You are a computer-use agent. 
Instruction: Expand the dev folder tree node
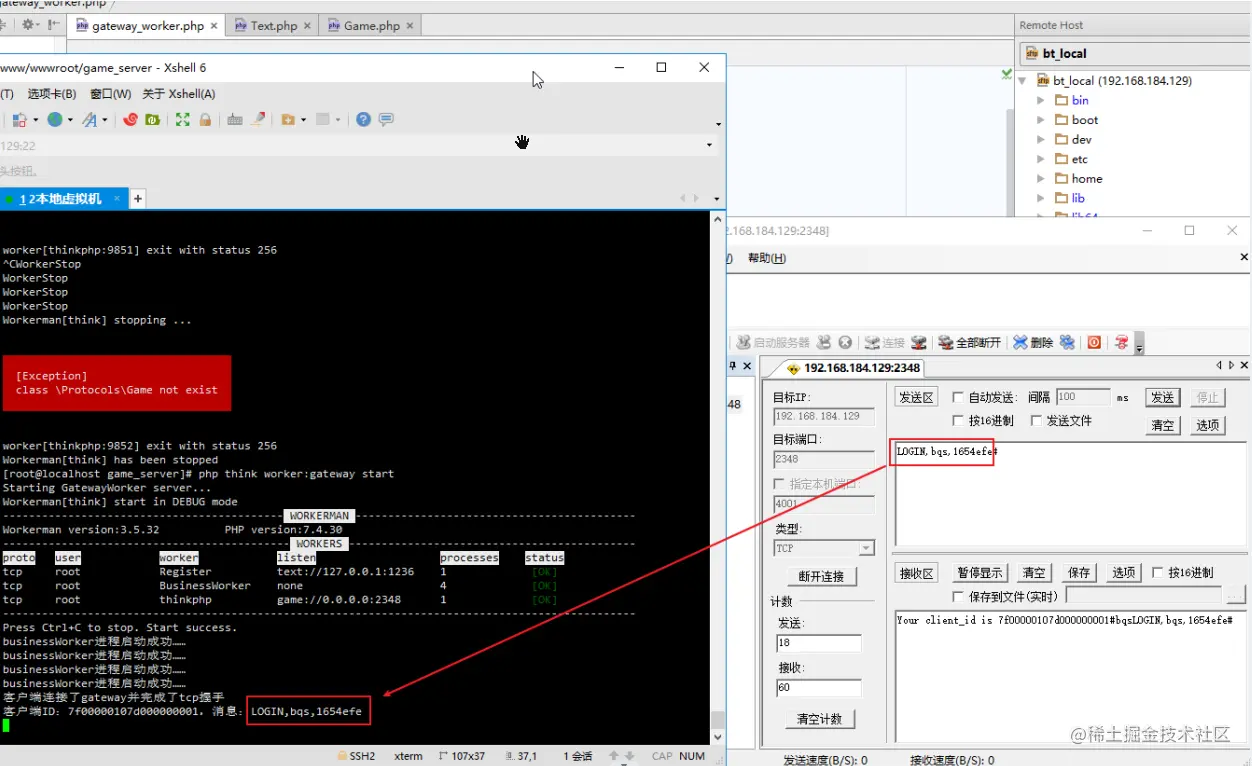(x=1040, y=140)
